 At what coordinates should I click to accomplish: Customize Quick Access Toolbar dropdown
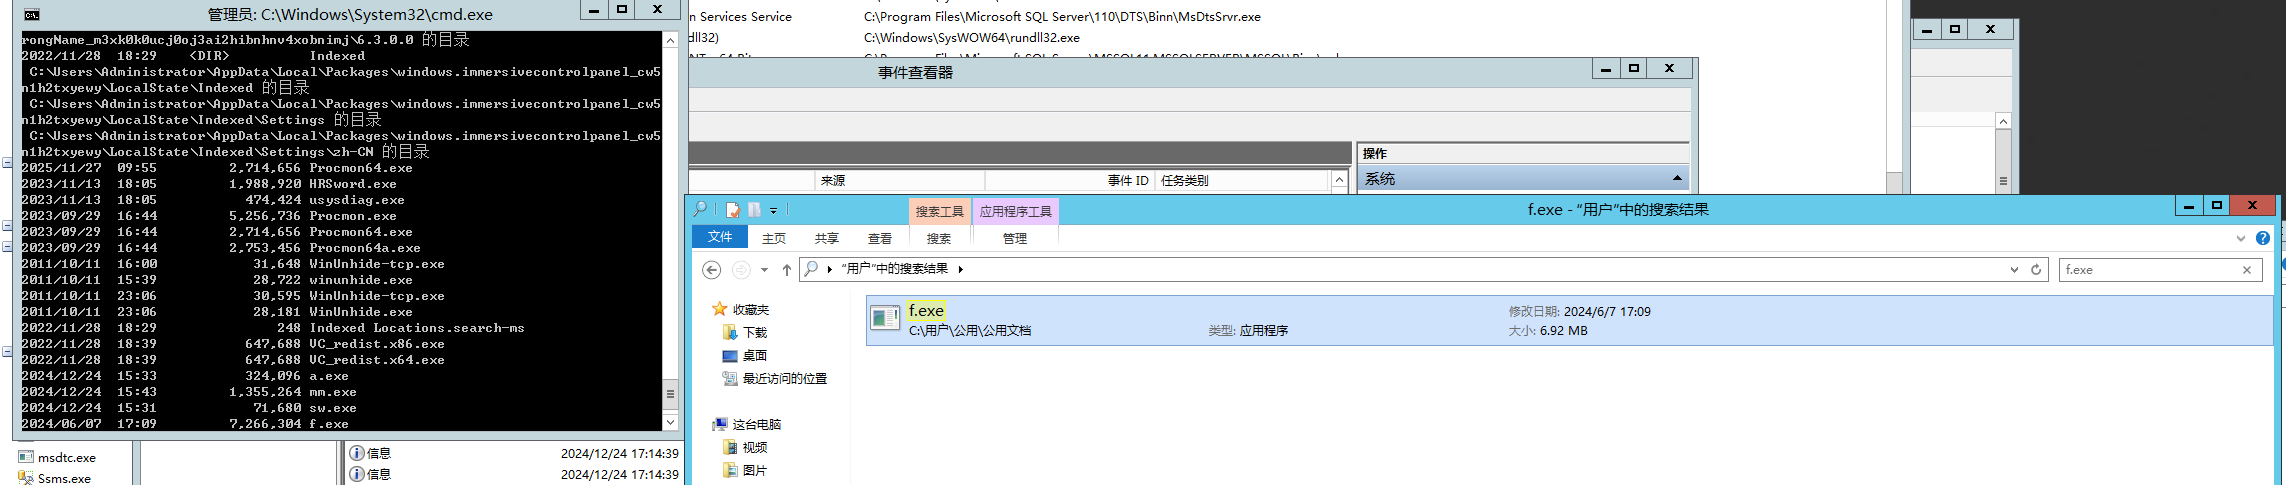774,211
